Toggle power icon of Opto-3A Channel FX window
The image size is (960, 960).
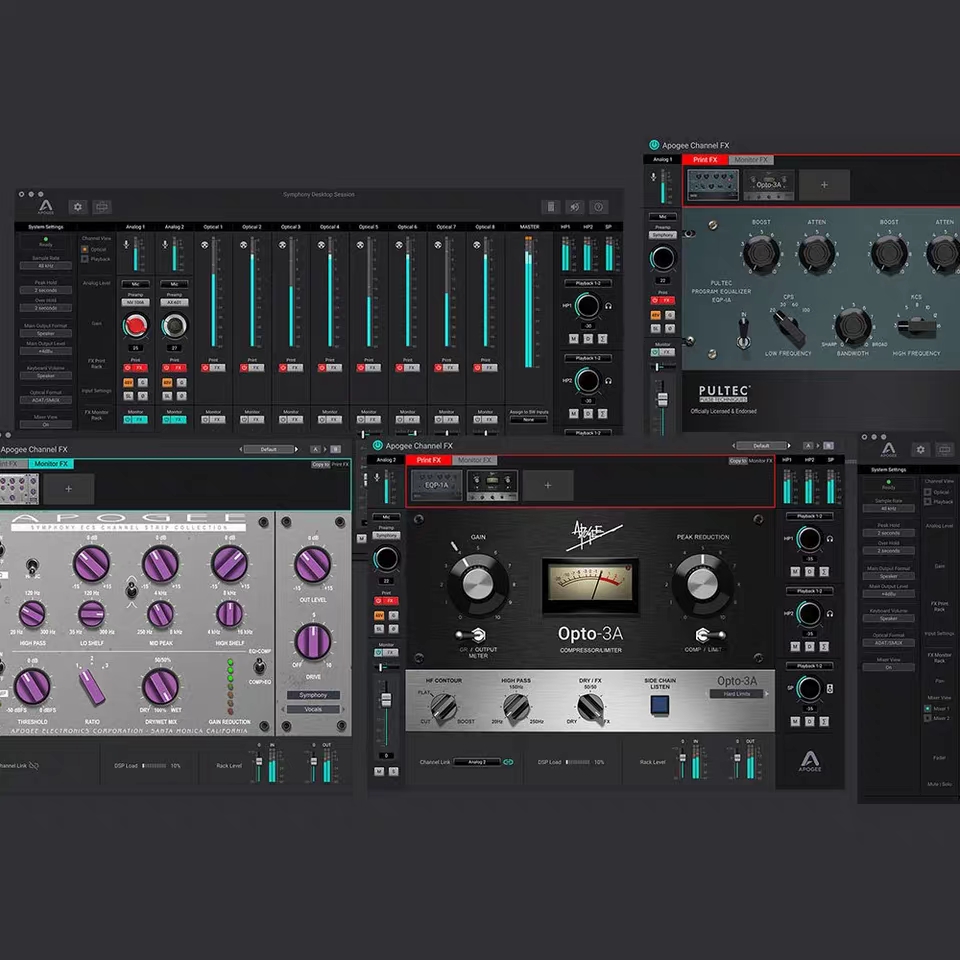tap(378, 445)
